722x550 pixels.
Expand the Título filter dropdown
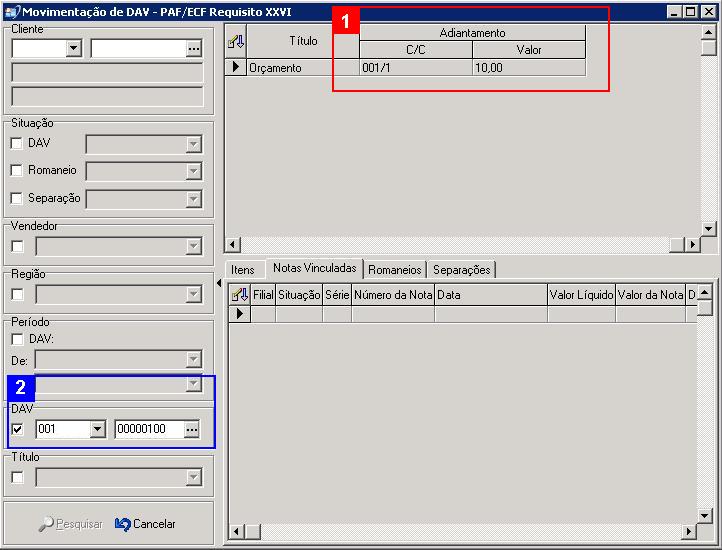(x=194, y=477)
